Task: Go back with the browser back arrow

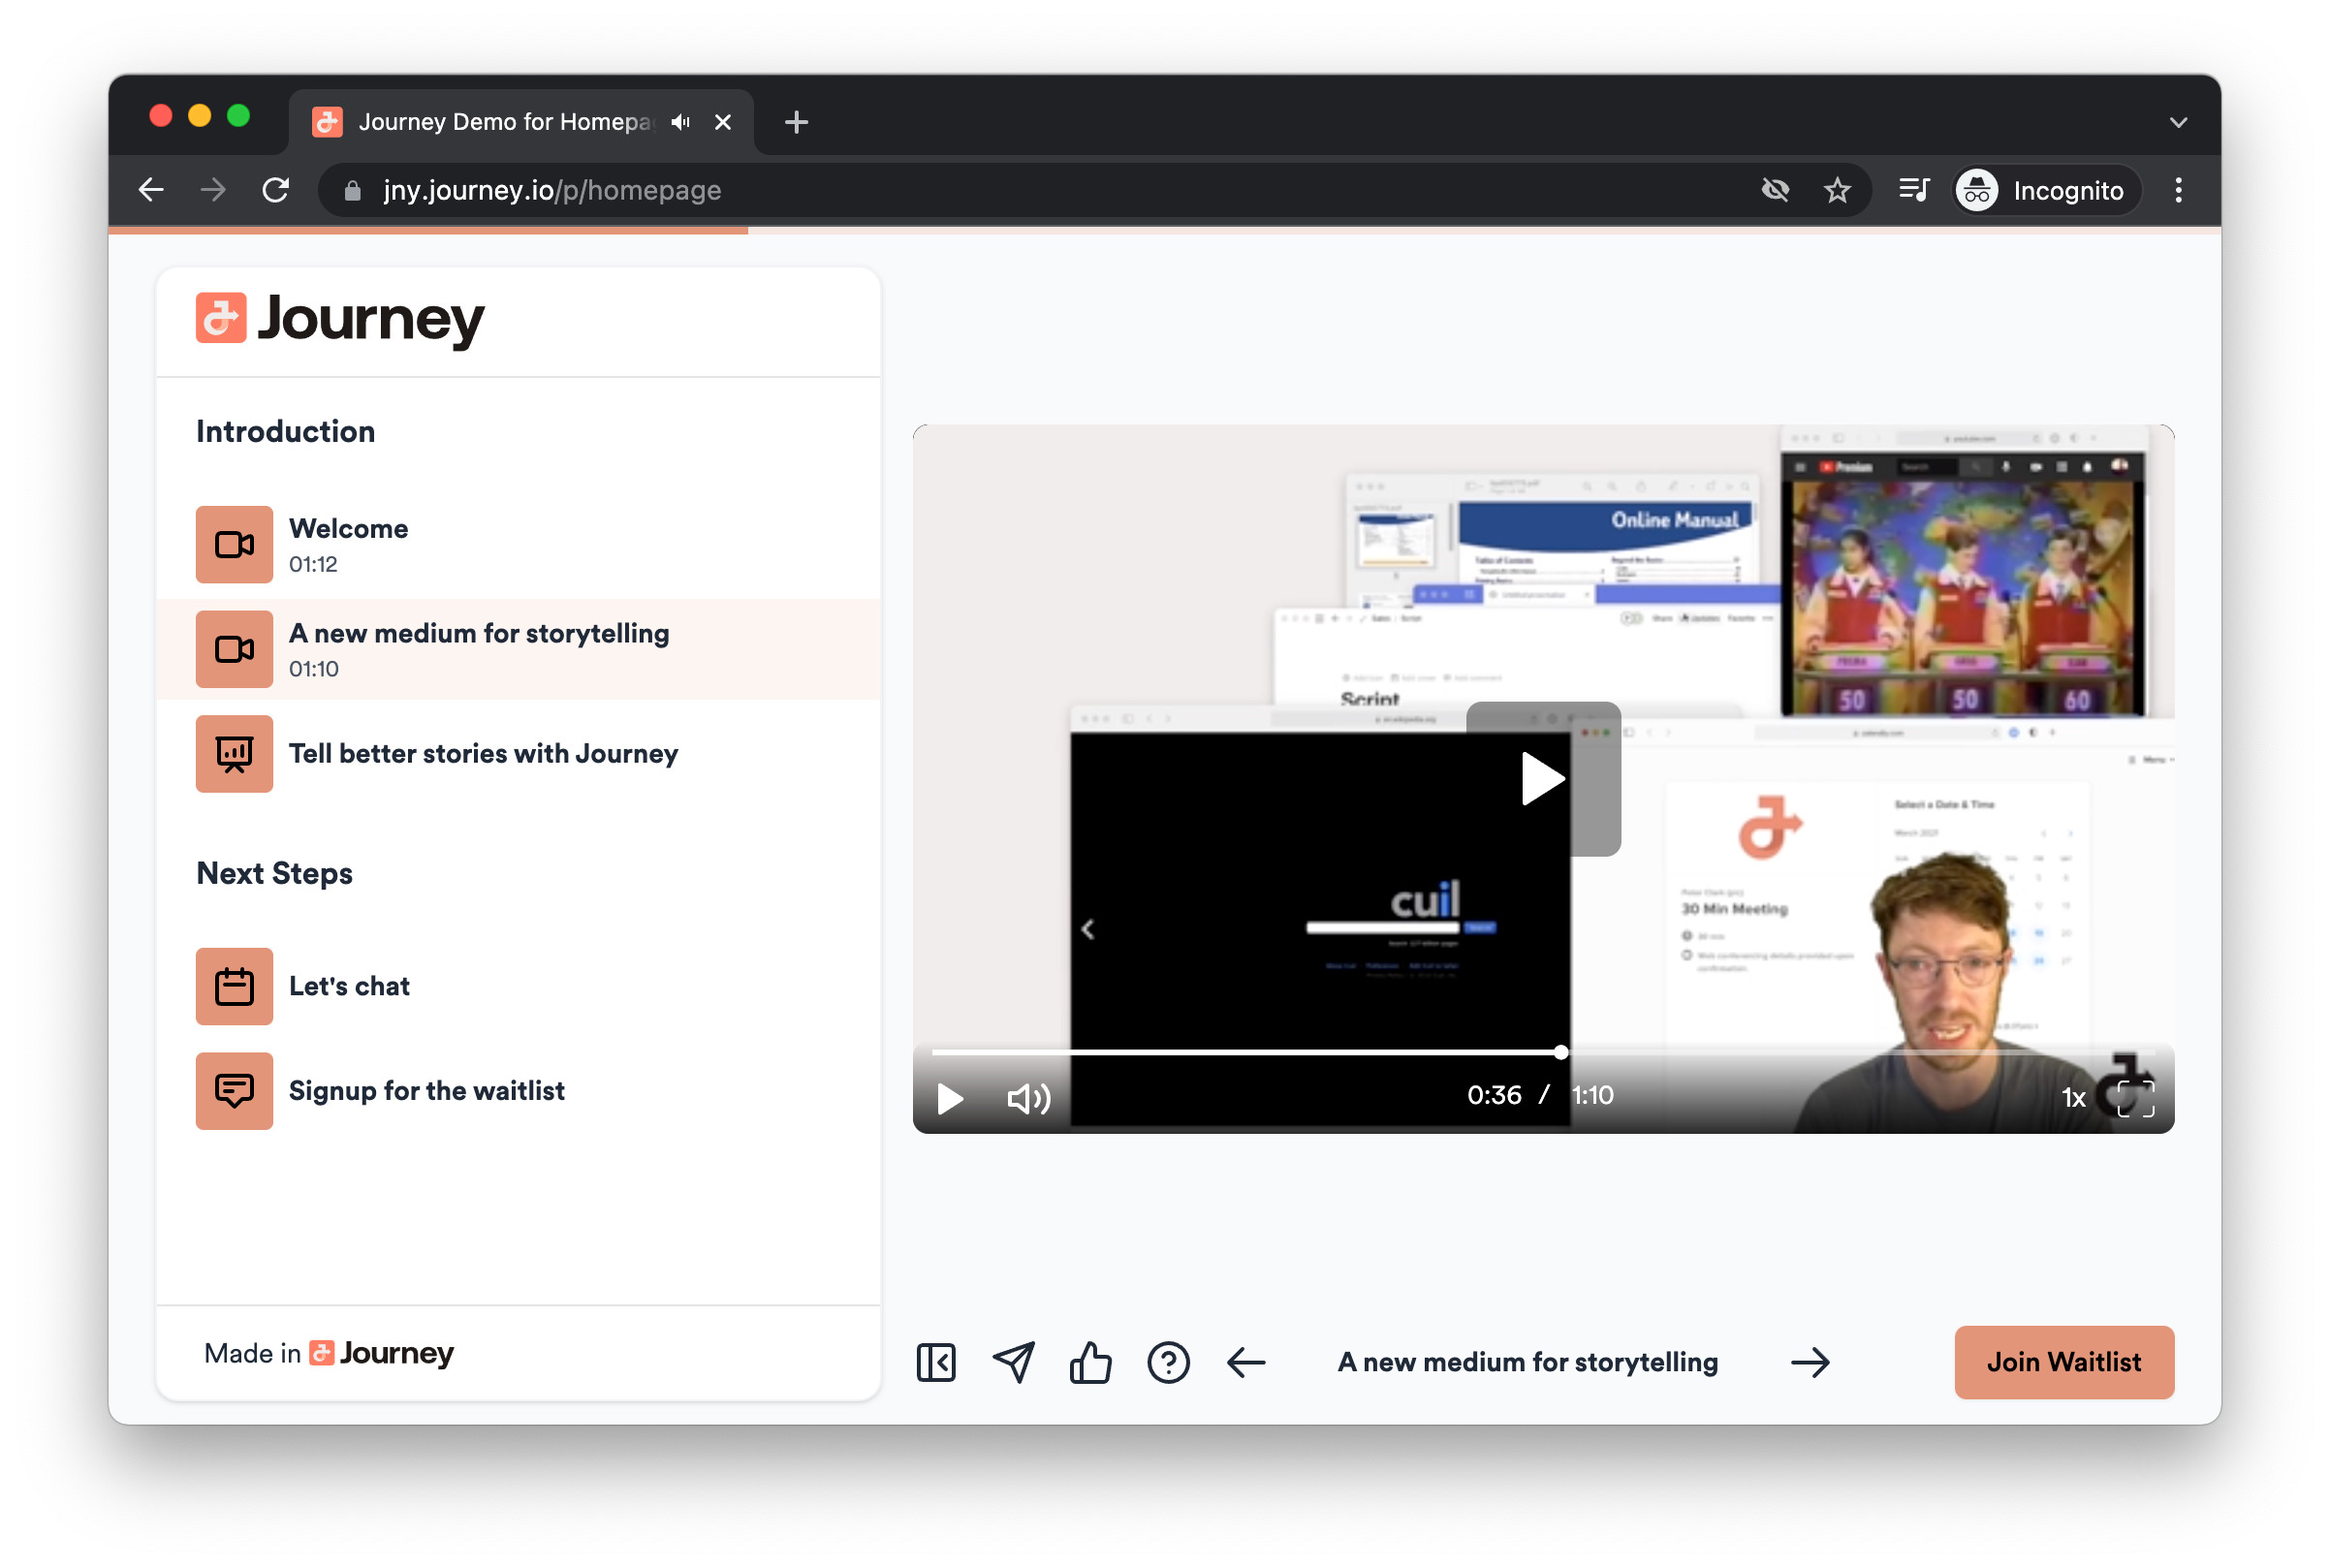Action: click(x=151, y=190)
